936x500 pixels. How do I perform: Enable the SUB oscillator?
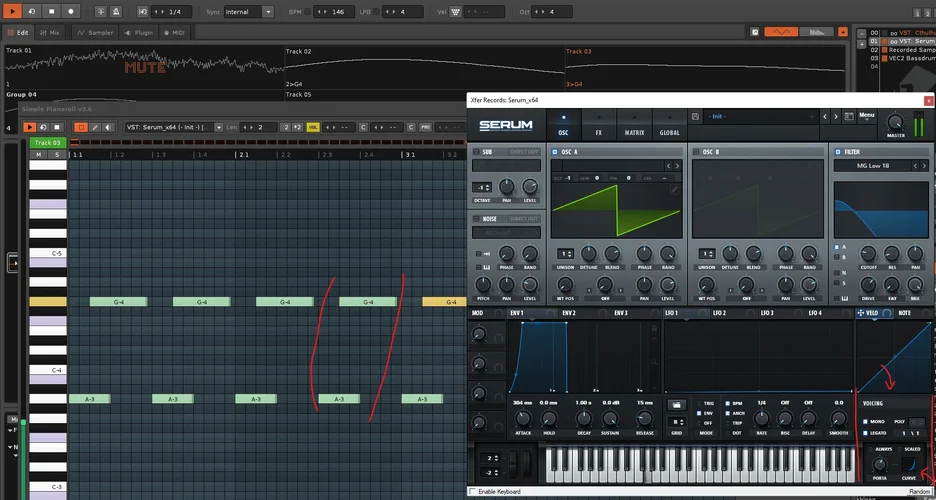point(476,152)
